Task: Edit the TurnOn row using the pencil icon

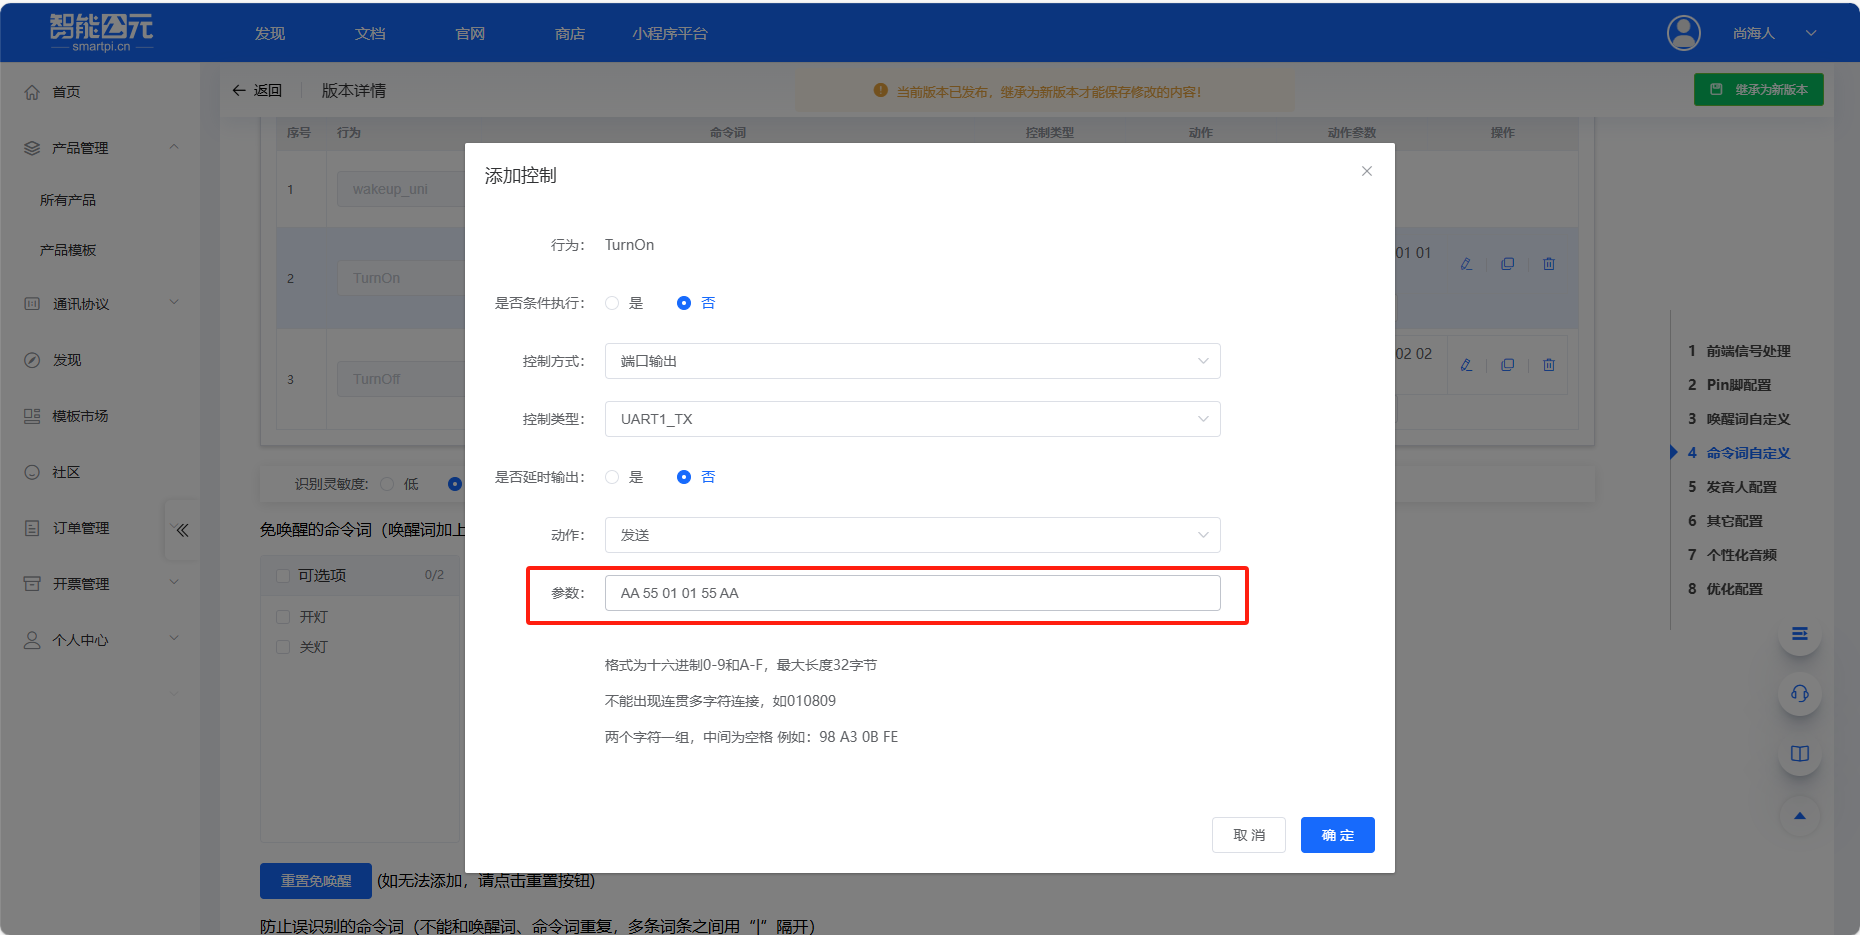Action: tap(1467, 263)
